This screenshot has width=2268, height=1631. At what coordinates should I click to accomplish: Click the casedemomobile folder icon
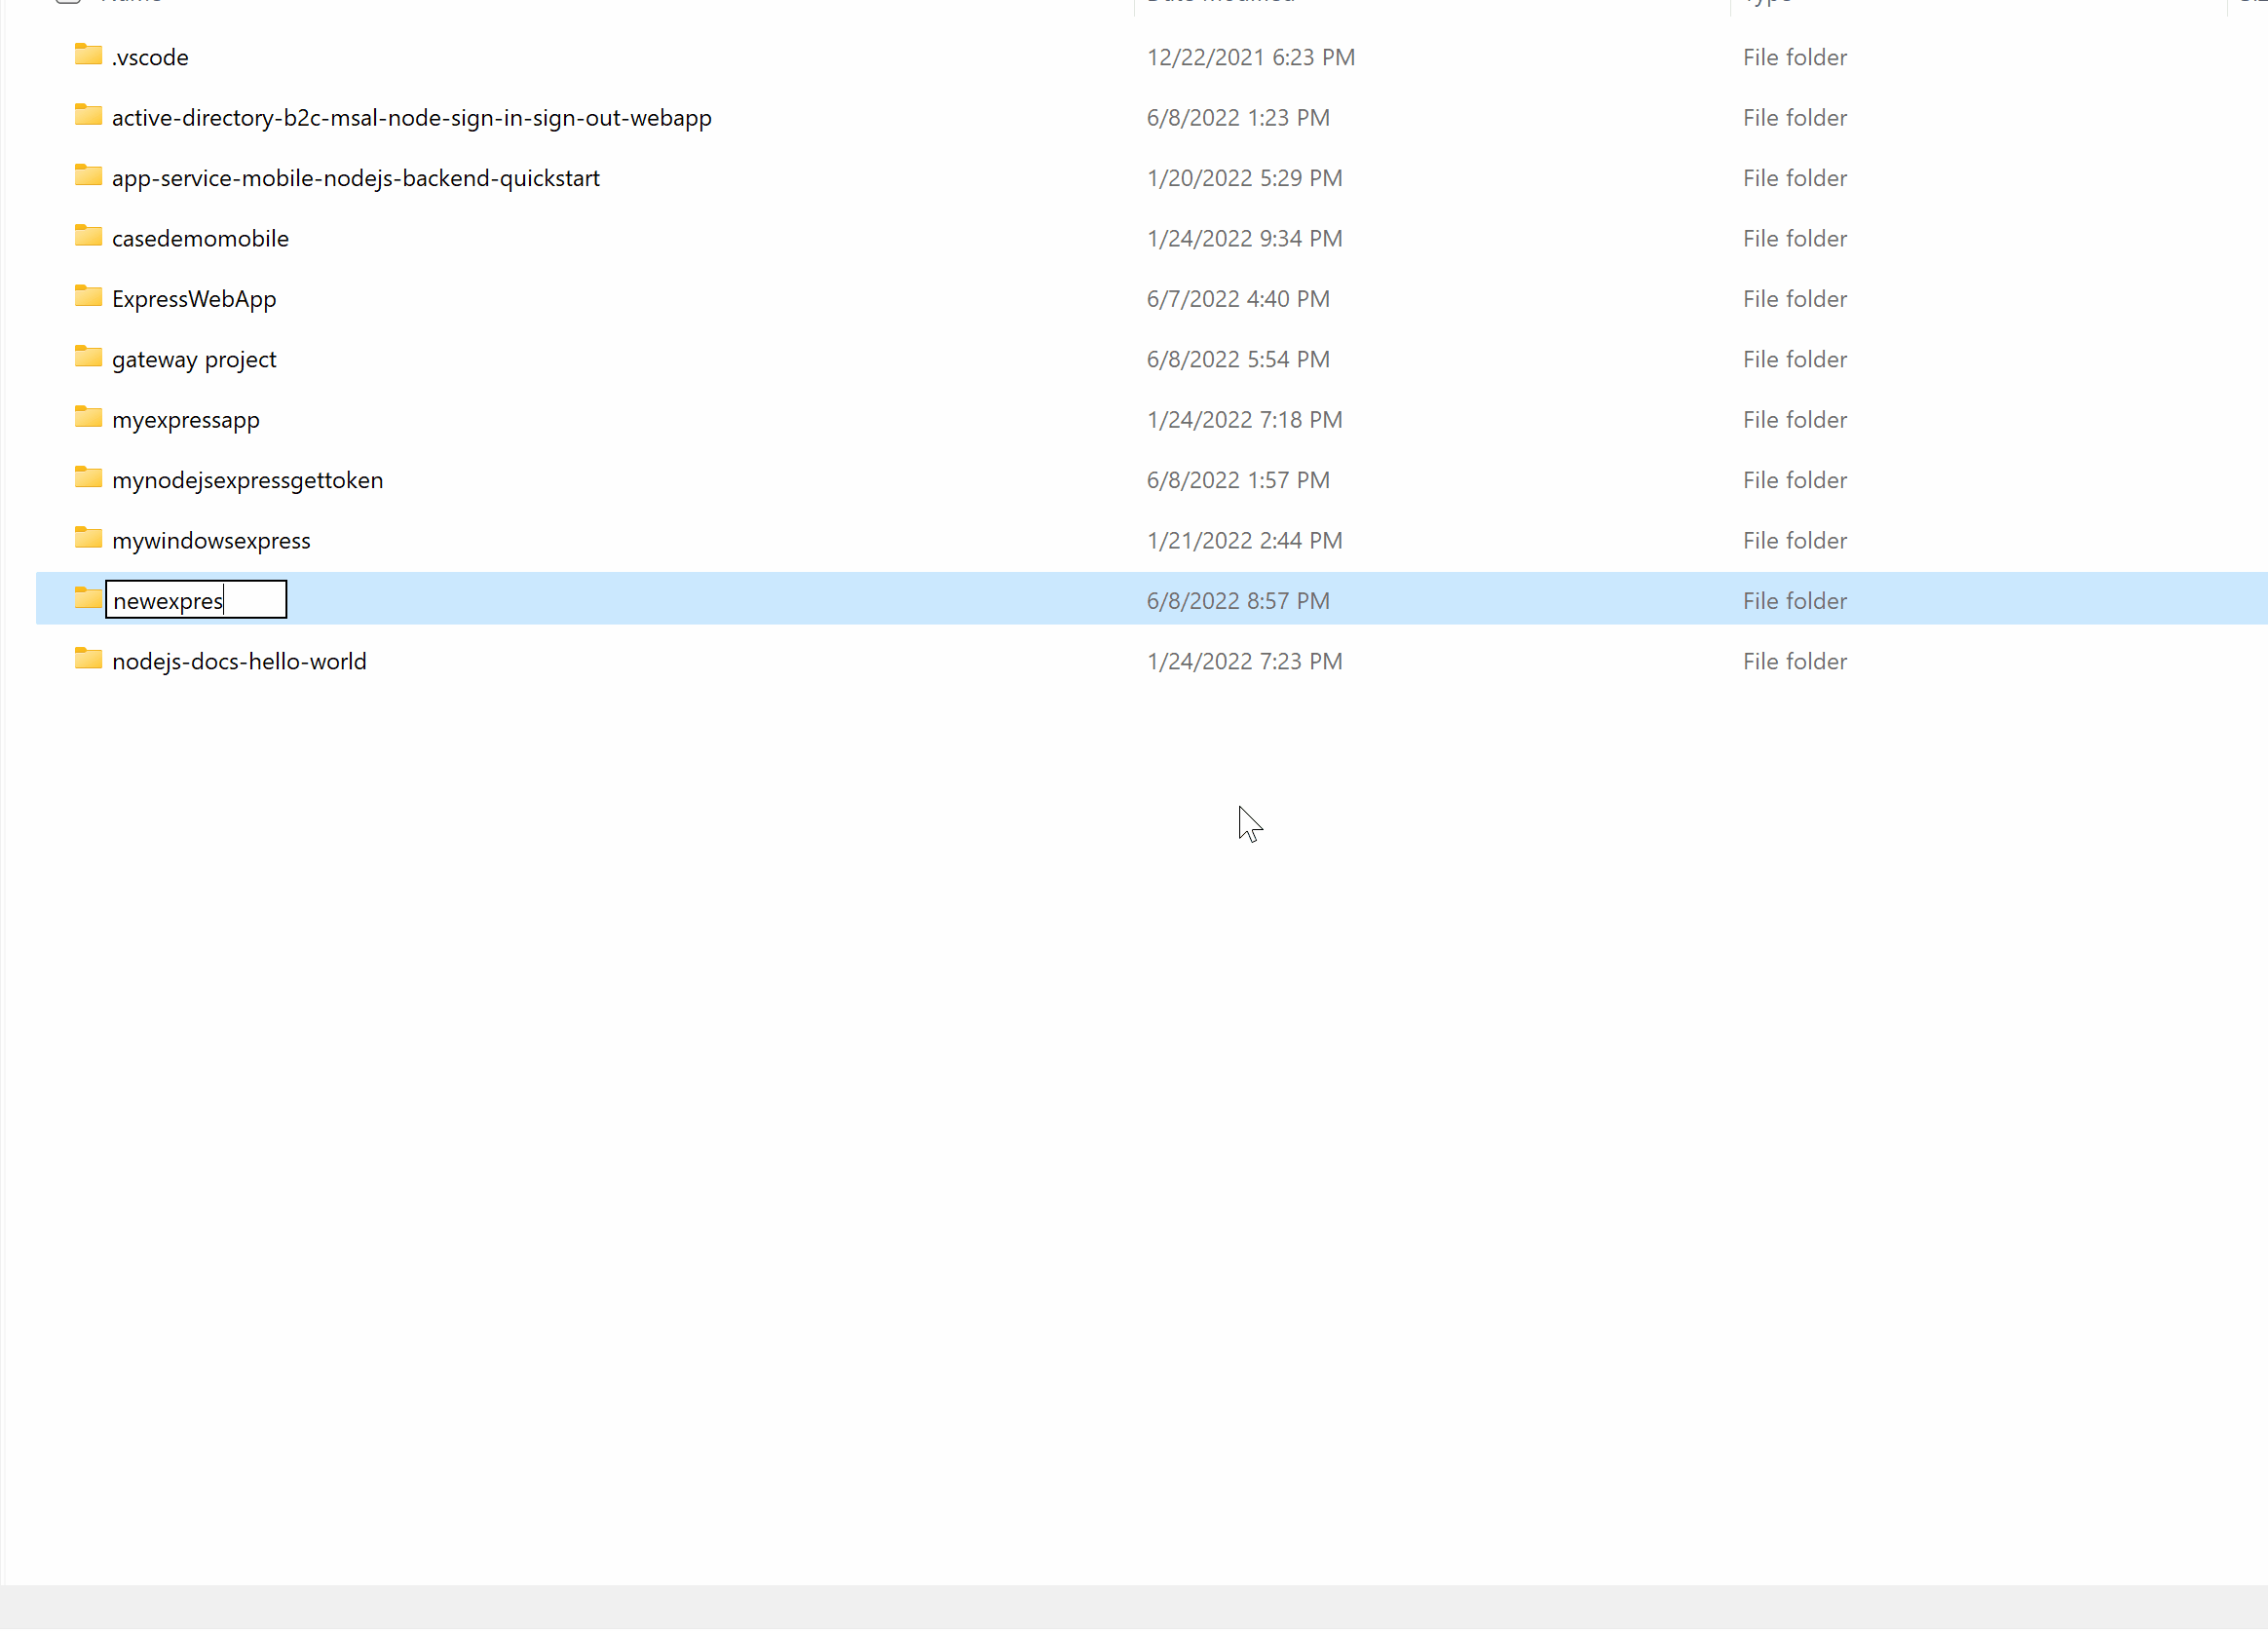(88, 237)
